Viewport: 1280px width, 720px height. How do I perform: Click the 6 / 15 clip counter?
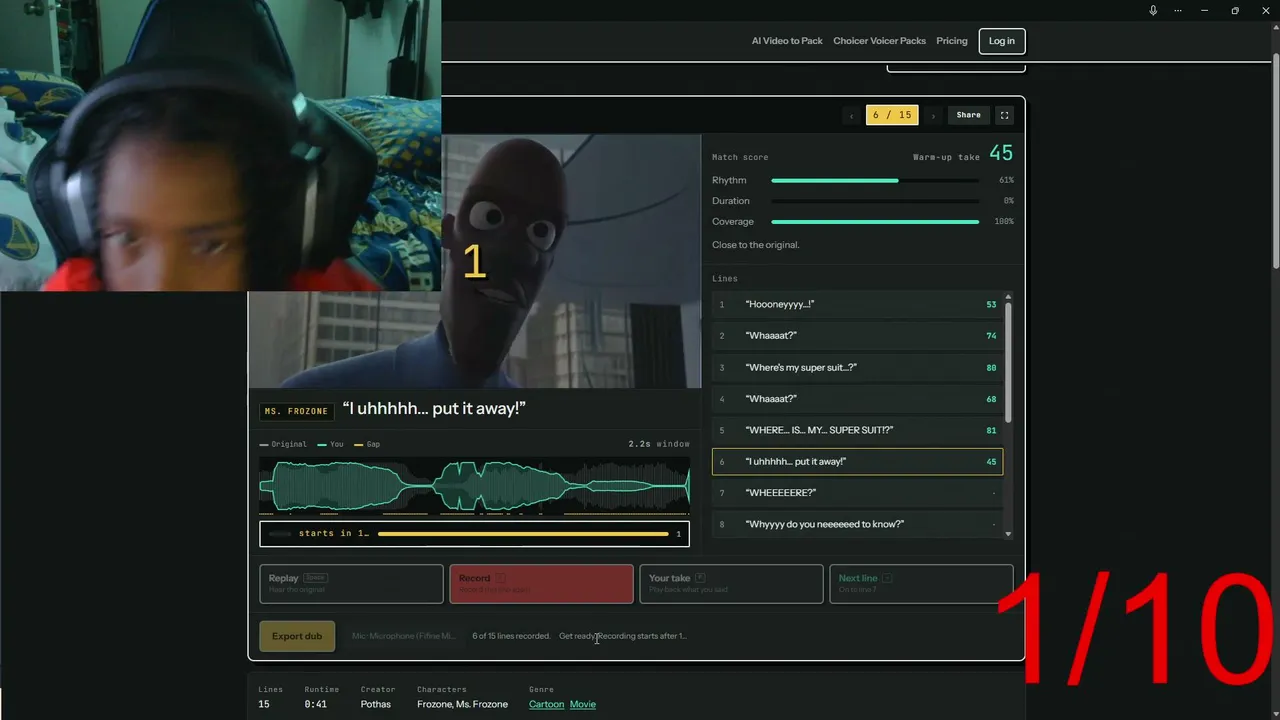(892, 115)
